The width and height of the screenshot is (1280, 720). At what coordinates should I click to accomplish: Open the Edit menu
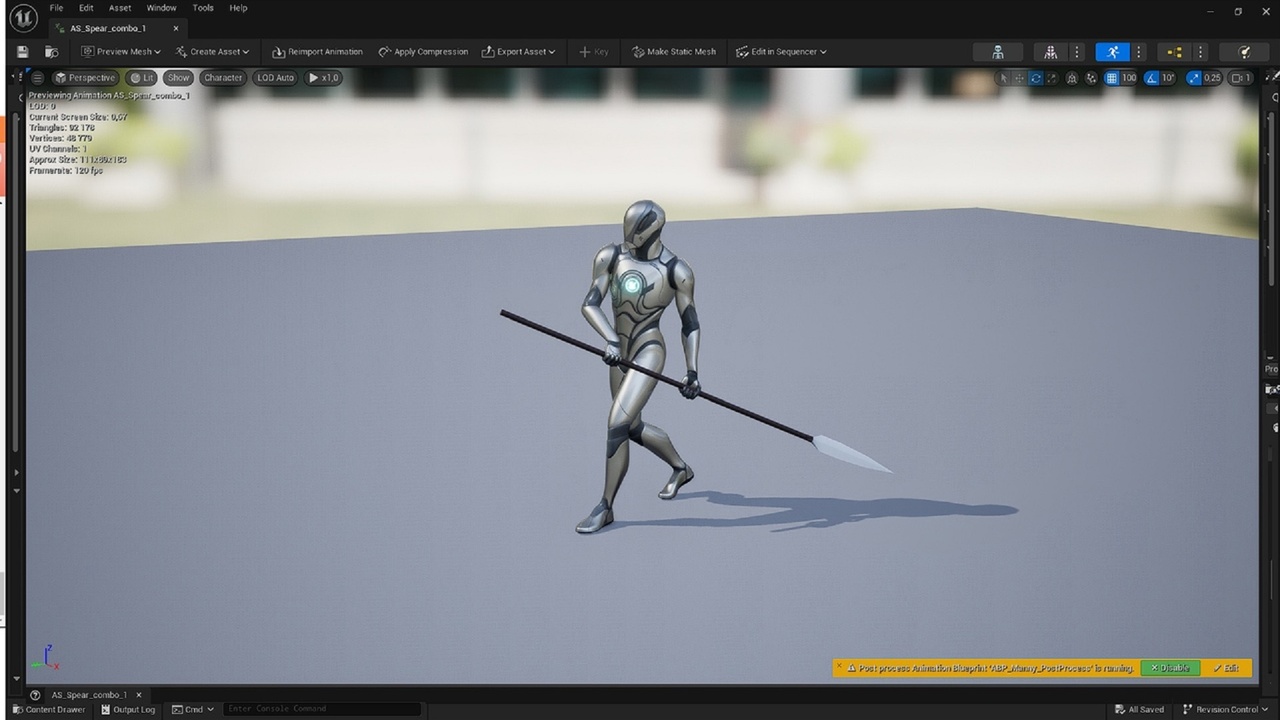86,8
